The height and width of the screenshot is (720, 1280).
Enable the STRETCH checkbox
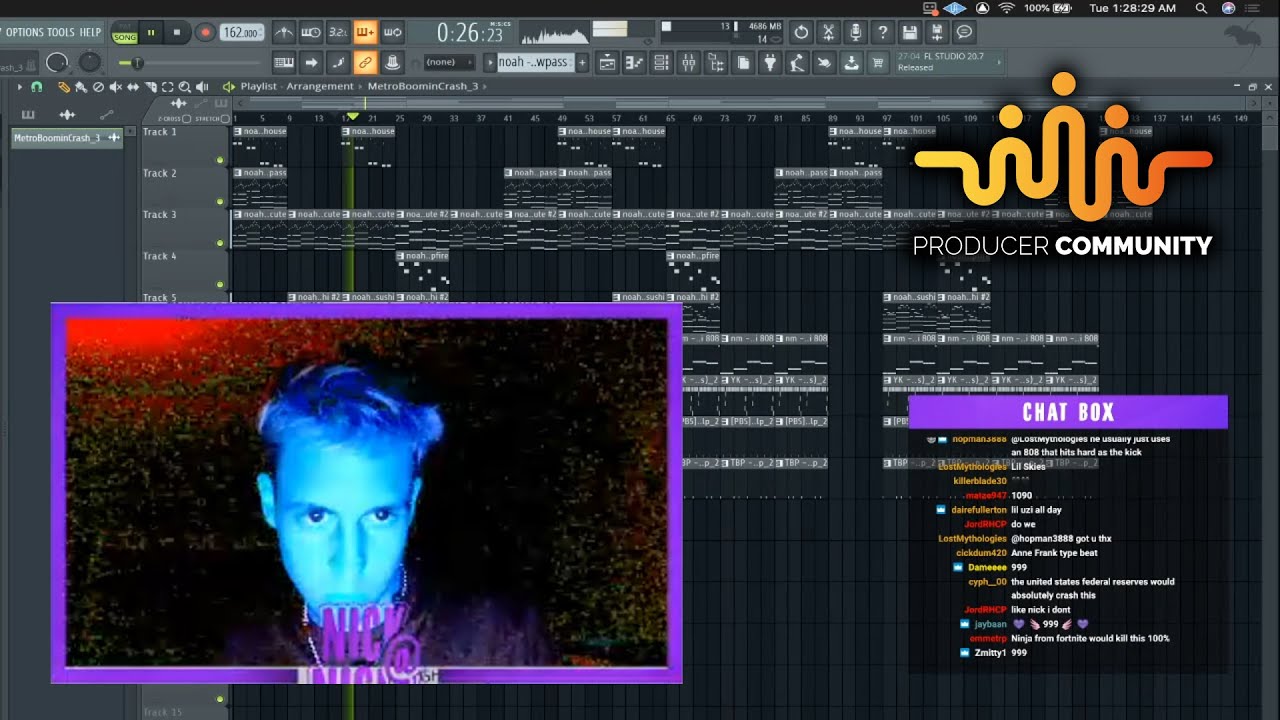tap(225, 119)
